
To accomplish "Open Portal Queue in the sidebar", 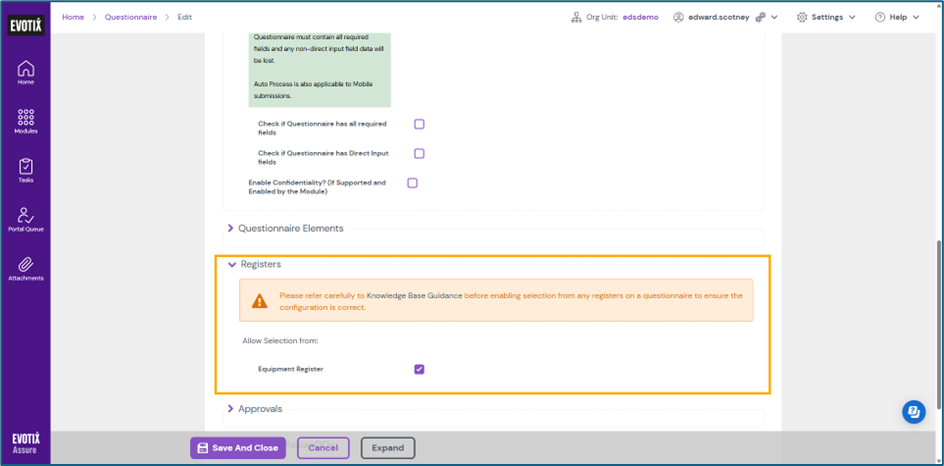I will (x=25, y=219).
